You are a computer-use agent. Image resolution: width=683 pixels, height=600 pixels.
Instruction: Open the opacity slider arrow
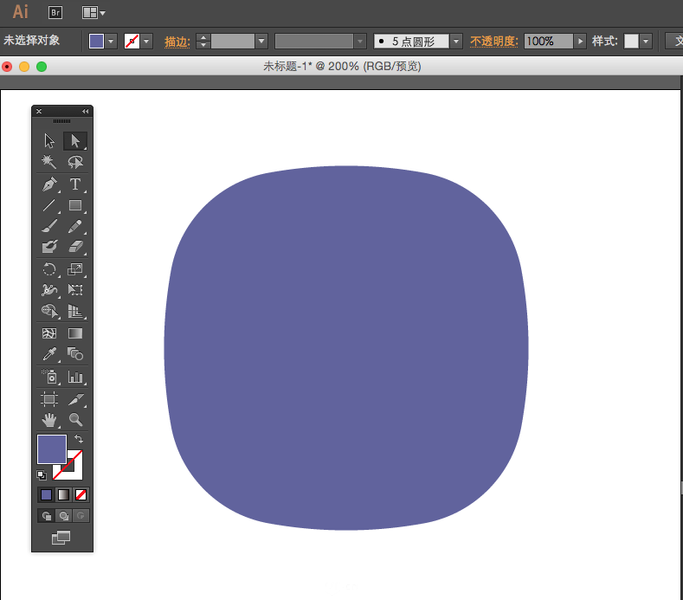tap(580, 41)
